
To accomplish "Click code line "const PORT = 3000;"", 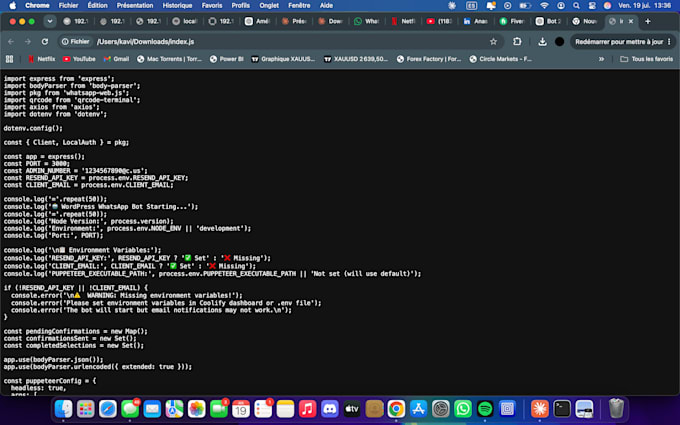I will coord(36,163).
